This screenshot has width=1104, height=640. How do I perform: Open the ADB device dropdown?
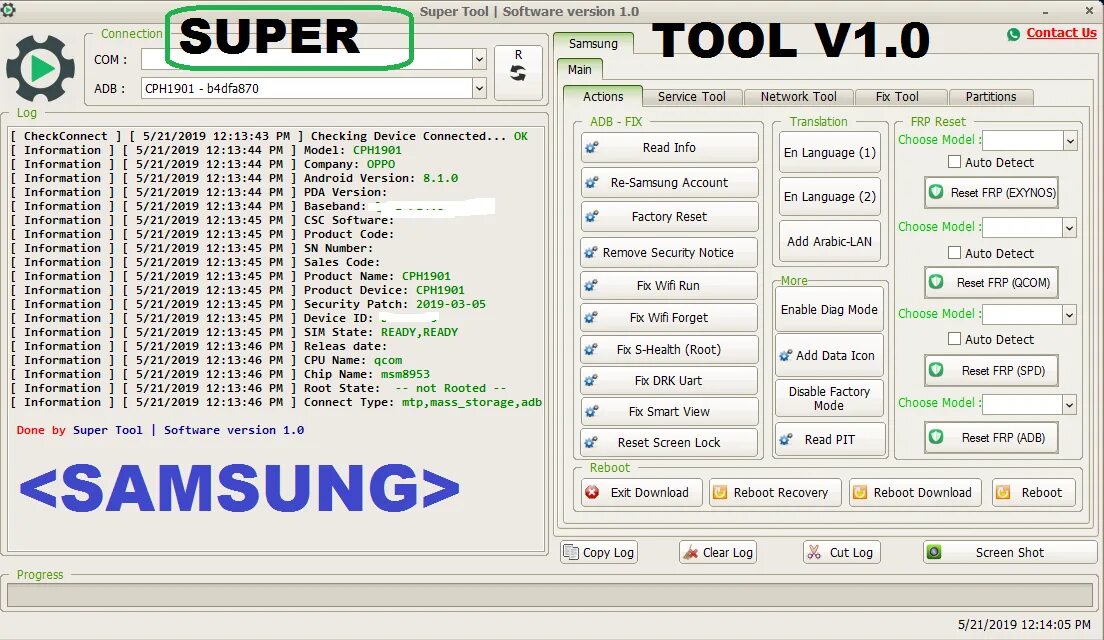[x=479, y=88]
